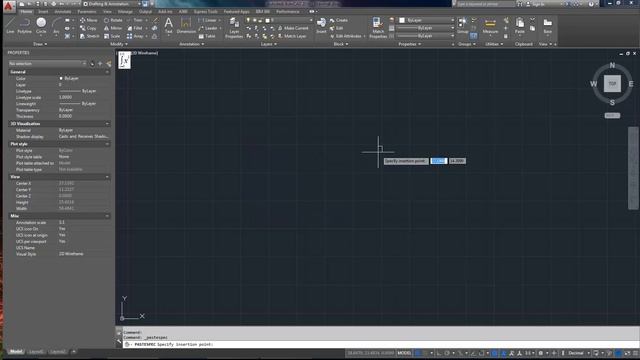This screenshot has height=360, width=640.
Task: Expand the Block panel
Action: click(x=341, y=44)
